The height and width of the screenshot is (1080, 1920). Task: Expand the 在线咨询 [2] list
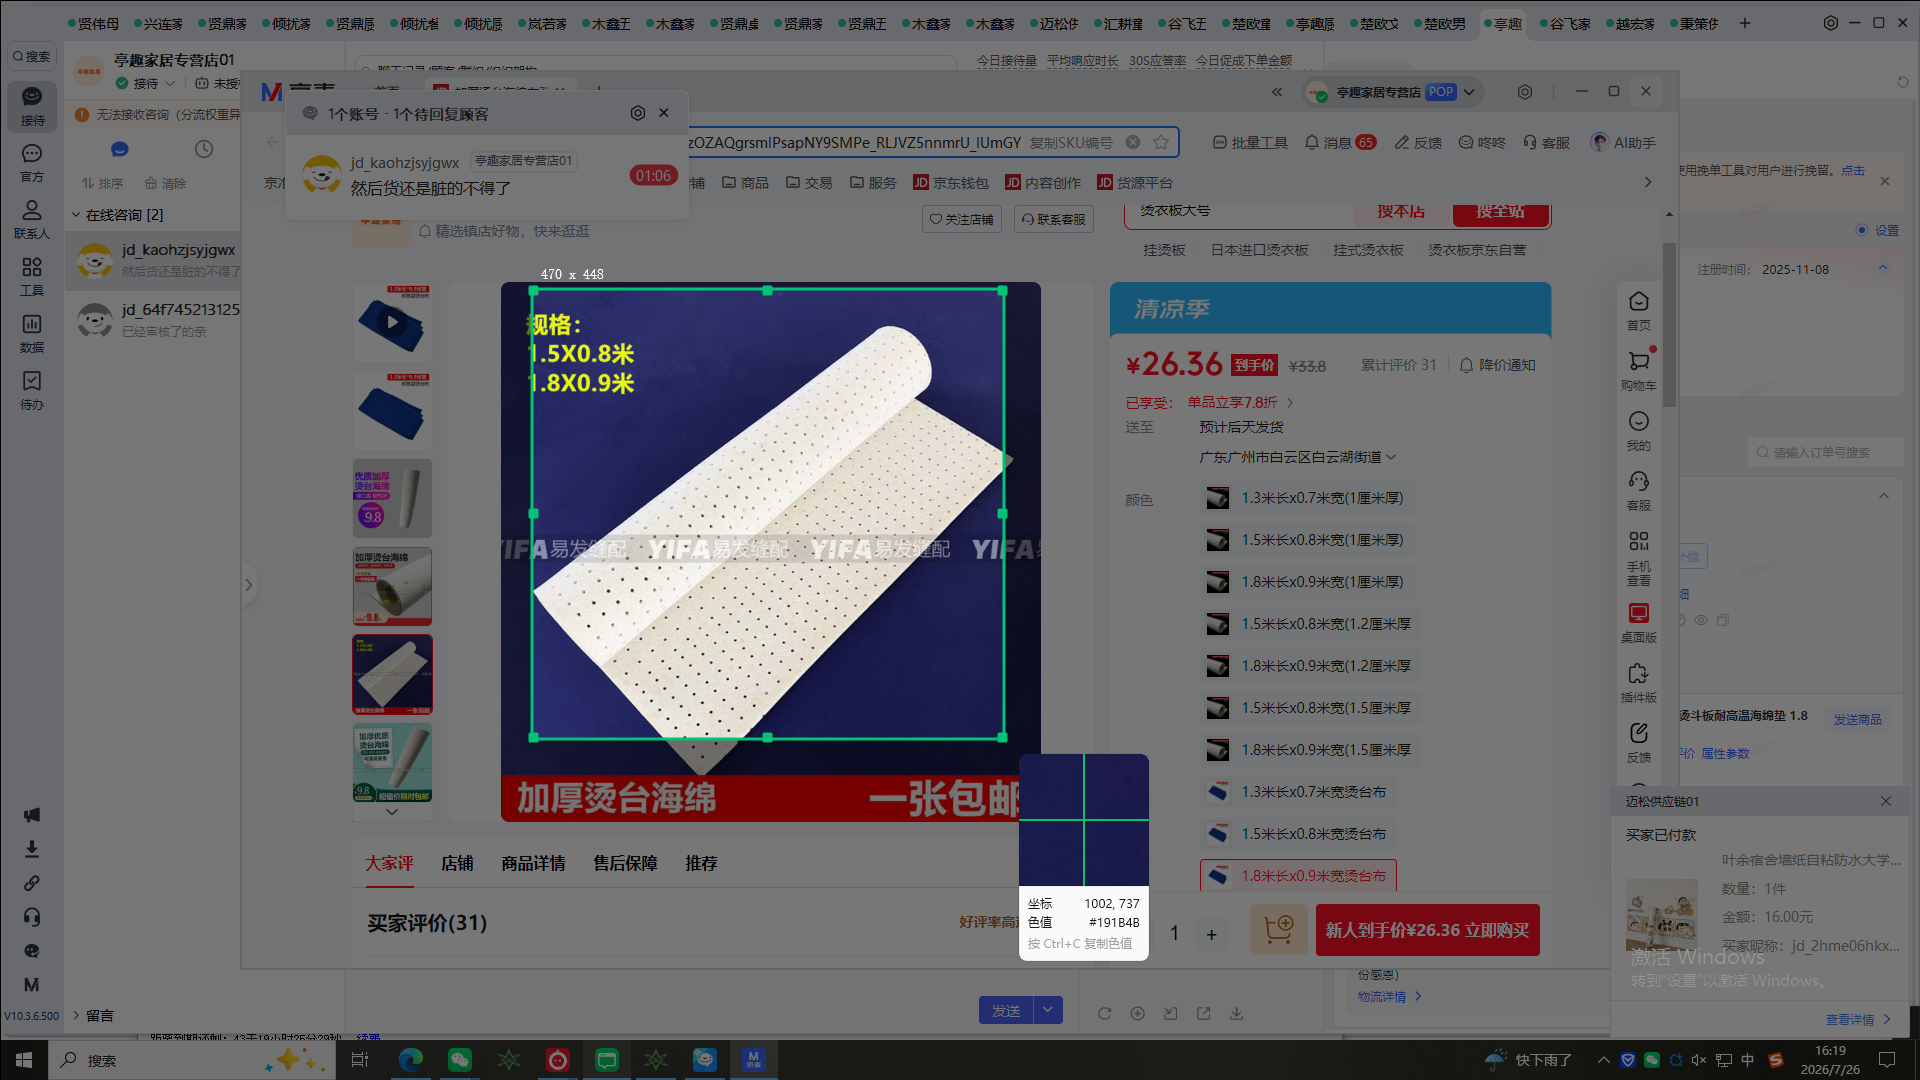[x=118, y=215]
